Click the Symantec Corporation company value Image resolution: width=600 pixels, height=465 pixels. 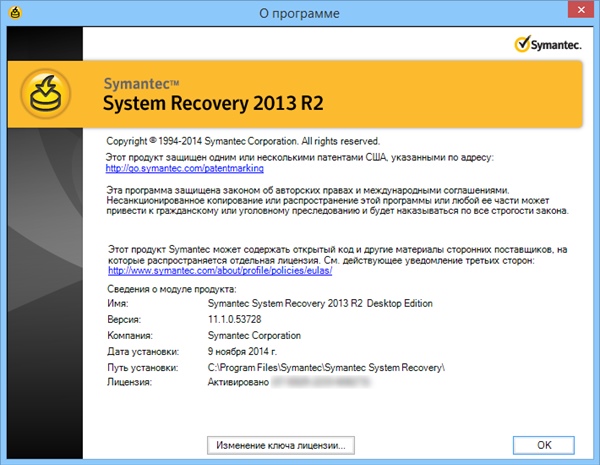(254, 336)
